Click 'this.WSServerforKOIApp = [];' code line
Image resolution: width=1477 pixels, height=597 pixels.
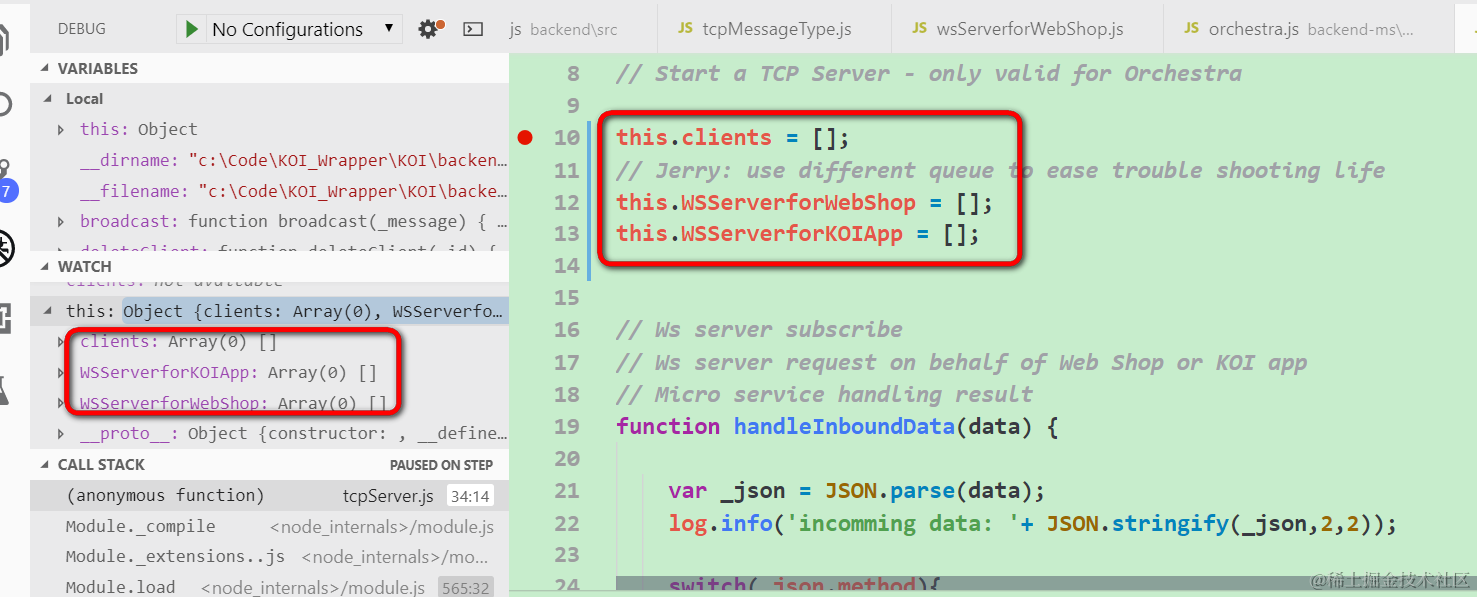(x=797, y=234)
